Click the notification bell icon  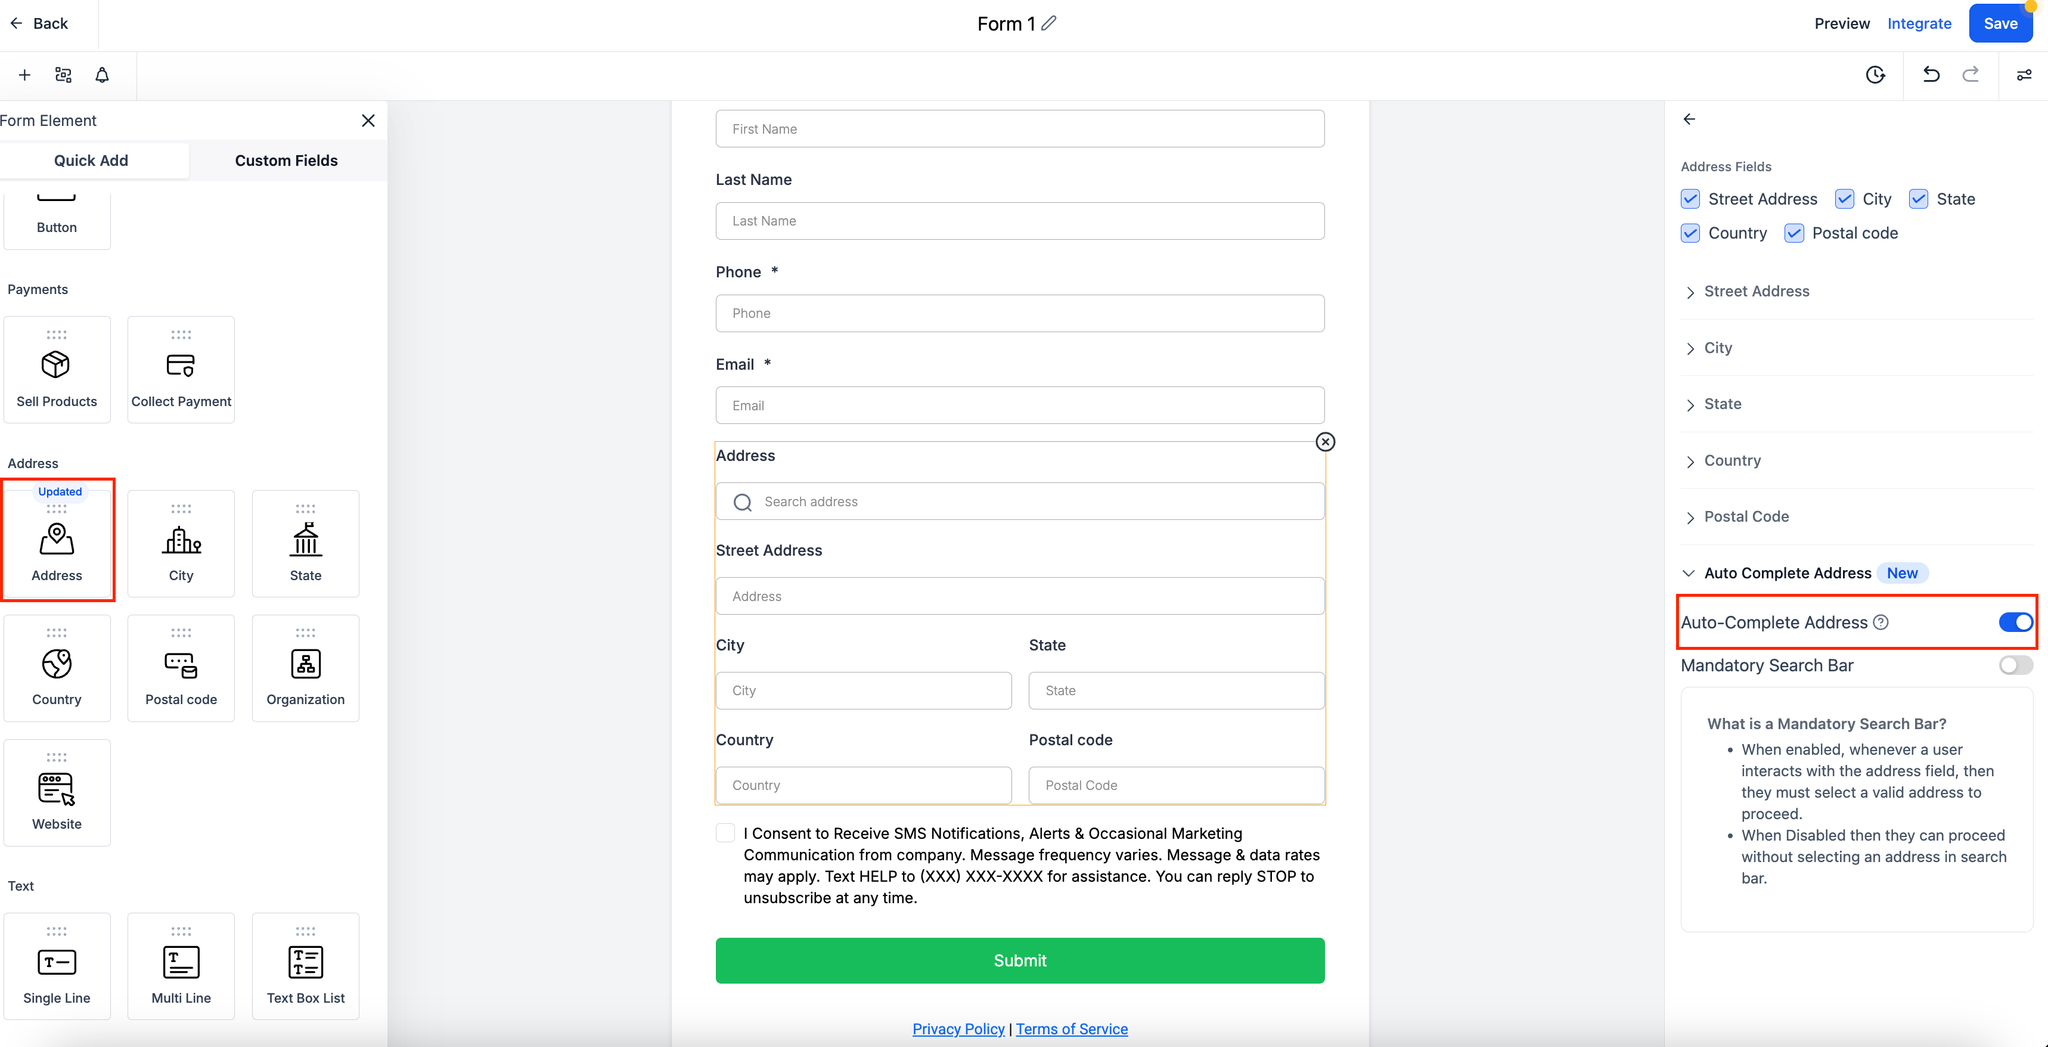[102, 75]
